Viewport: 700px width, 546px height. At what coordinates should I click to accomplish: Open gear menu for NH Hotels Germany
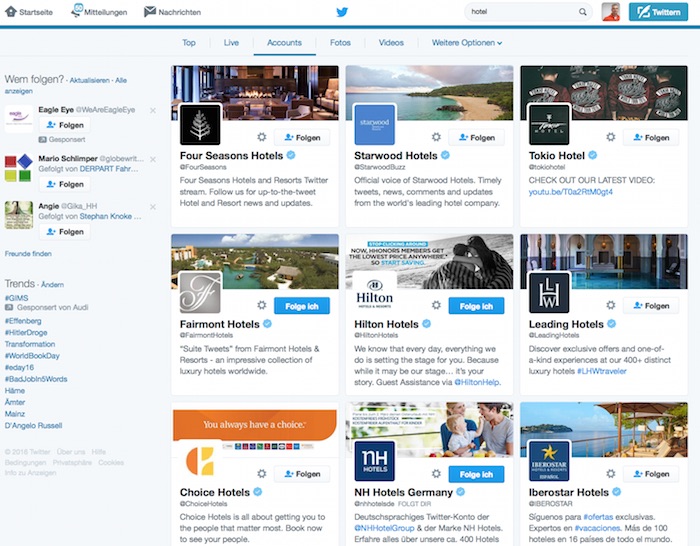pos(436,474)
